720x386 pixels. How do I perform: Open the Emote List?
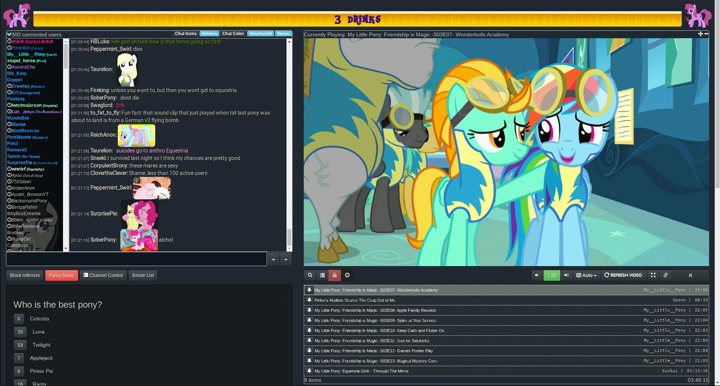click(143, 275)
